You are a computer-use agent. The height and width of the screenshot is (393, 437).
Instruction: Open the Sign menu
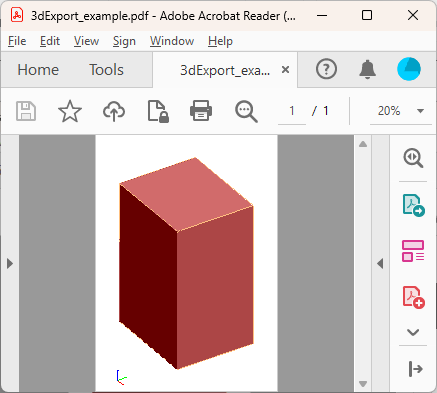click(124, 41)
